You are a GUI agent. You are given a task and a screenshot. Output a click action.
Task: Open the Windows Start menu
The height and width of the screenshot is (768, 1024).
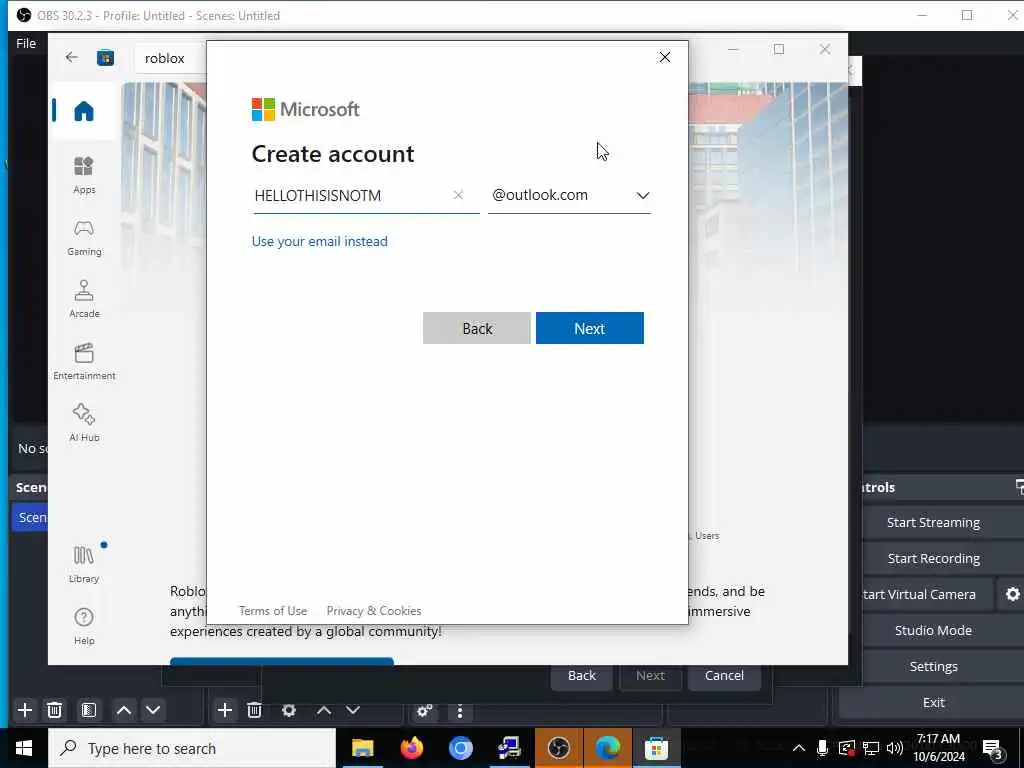click(24, 748)
